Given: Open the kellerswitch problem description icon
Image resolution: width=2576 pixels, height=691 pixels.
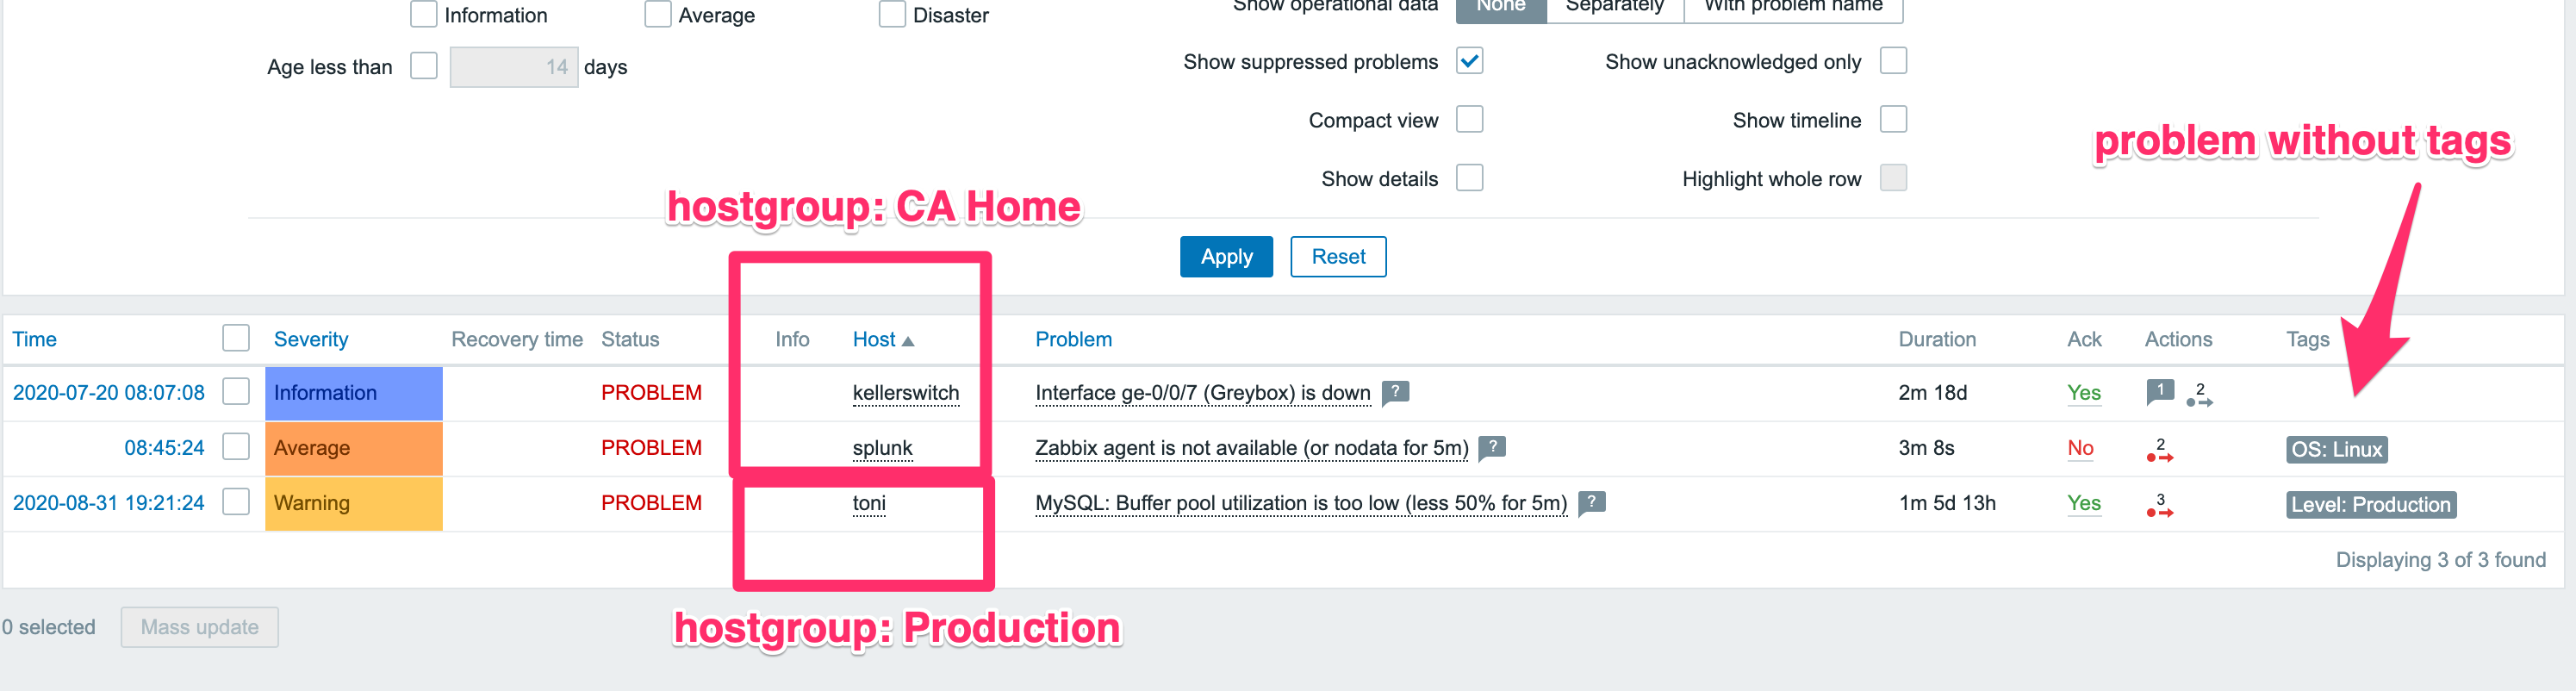Looking at the screenshot, I should point(1395,392).
